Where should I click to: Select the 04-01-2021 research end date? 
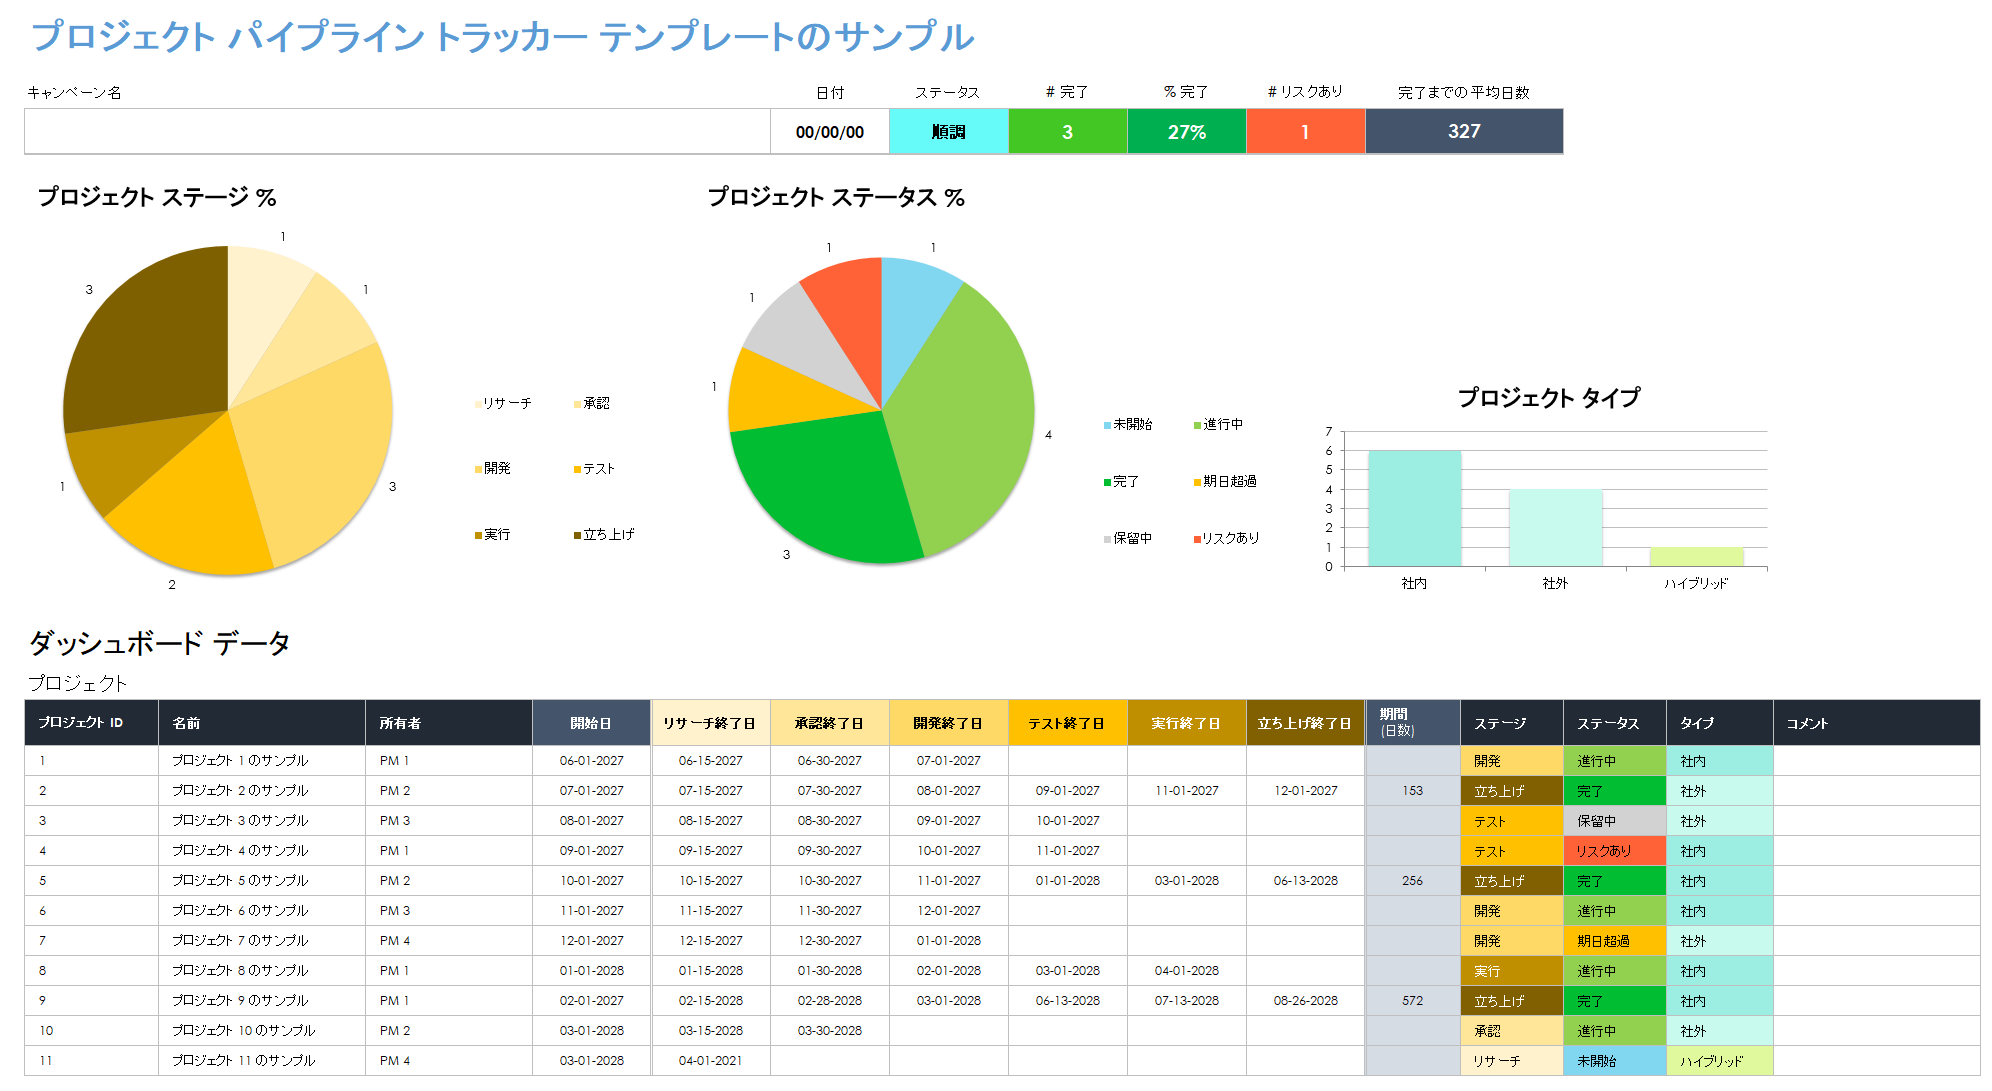tap(710, 1061)
